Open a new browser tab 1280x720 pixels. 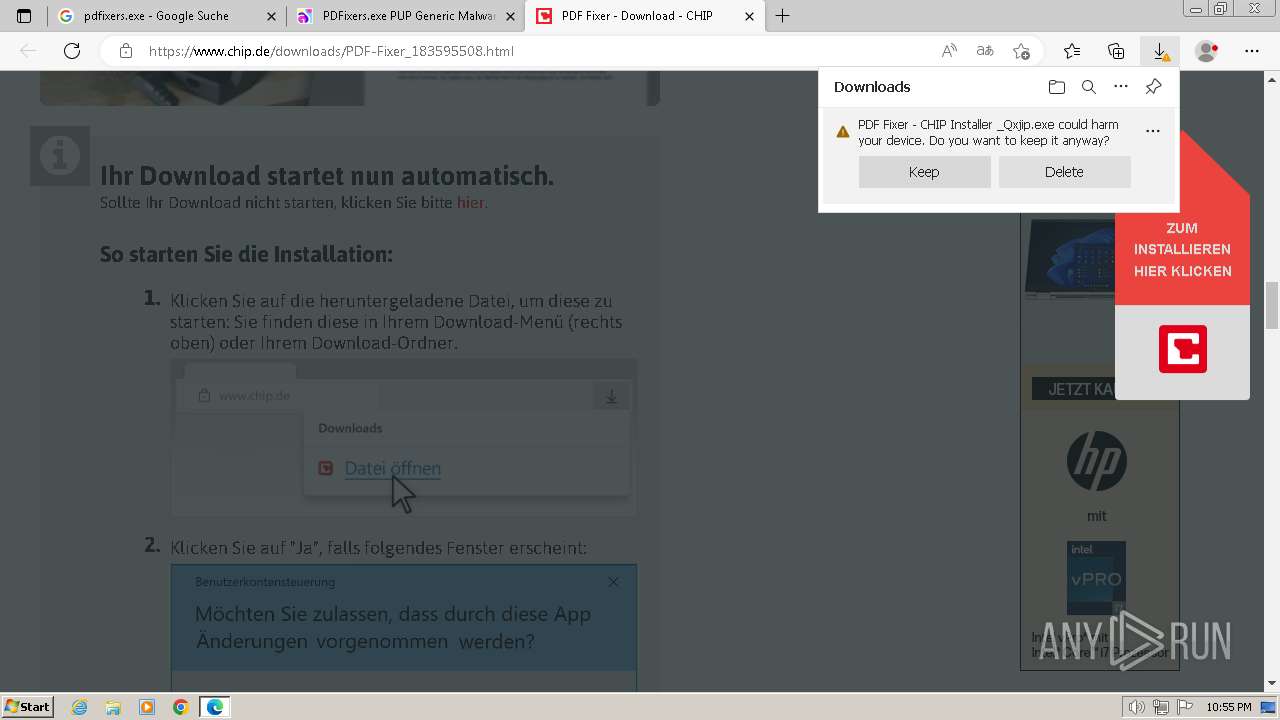783,16
